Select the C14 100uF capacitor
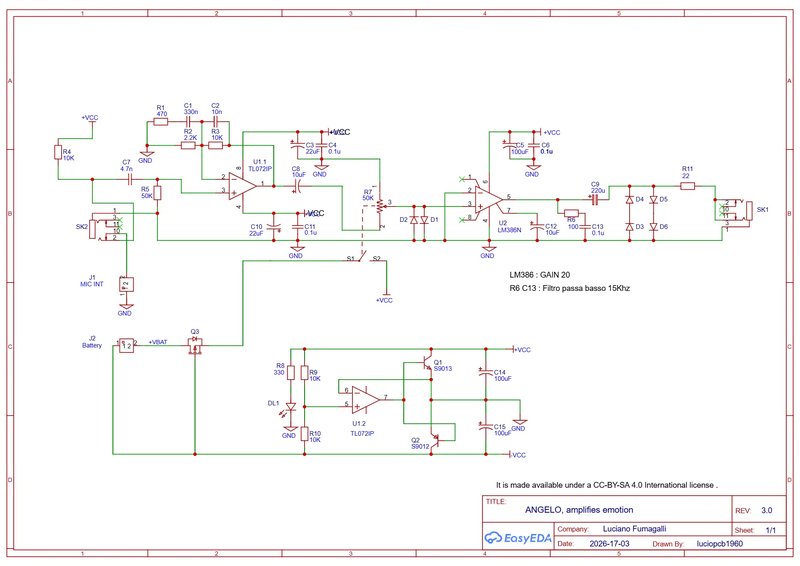 (486, 373)
